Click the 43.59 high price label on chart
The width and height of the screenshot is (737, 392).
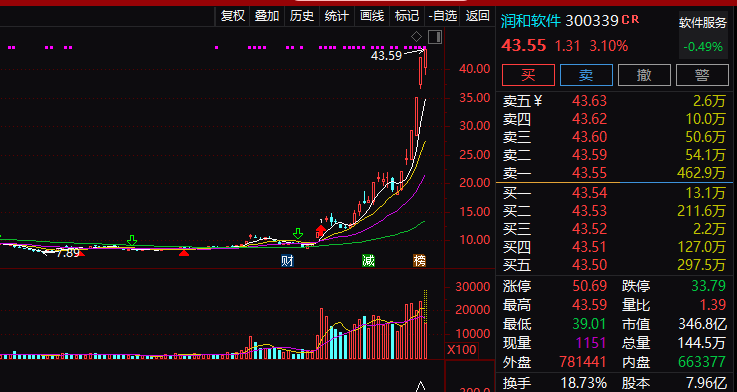386,56
